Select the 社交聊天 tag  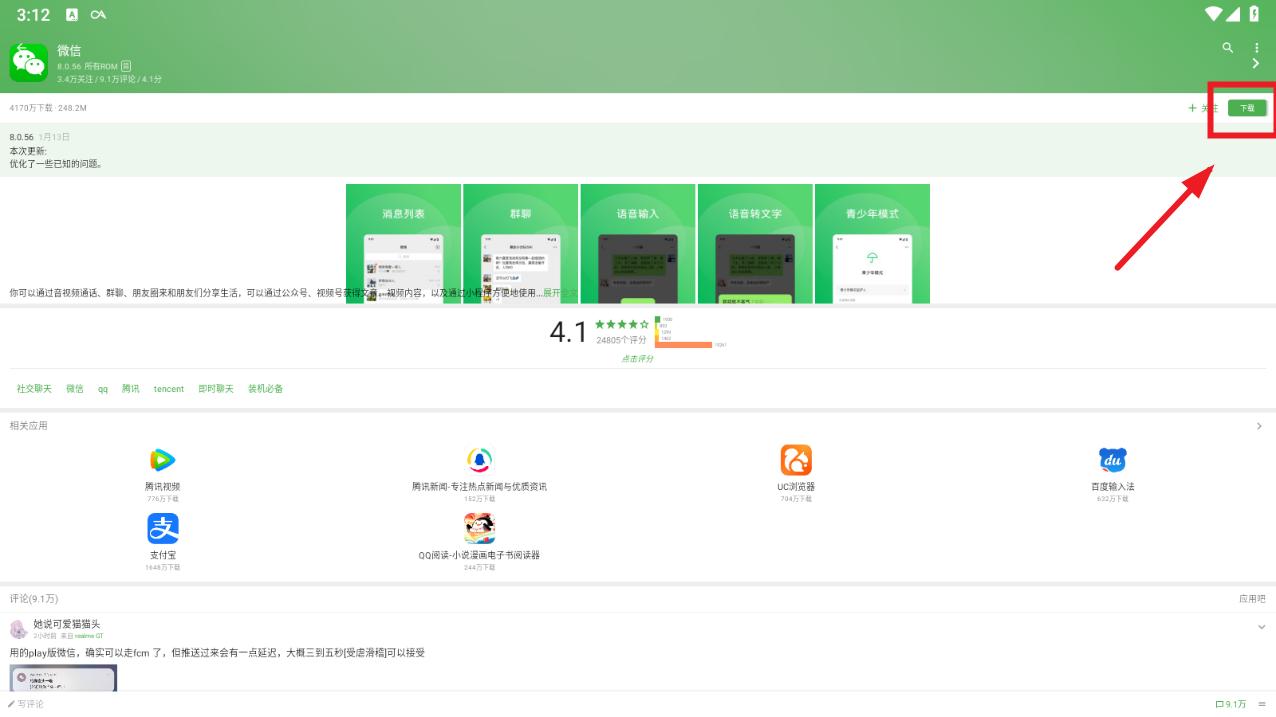point(34,389)
